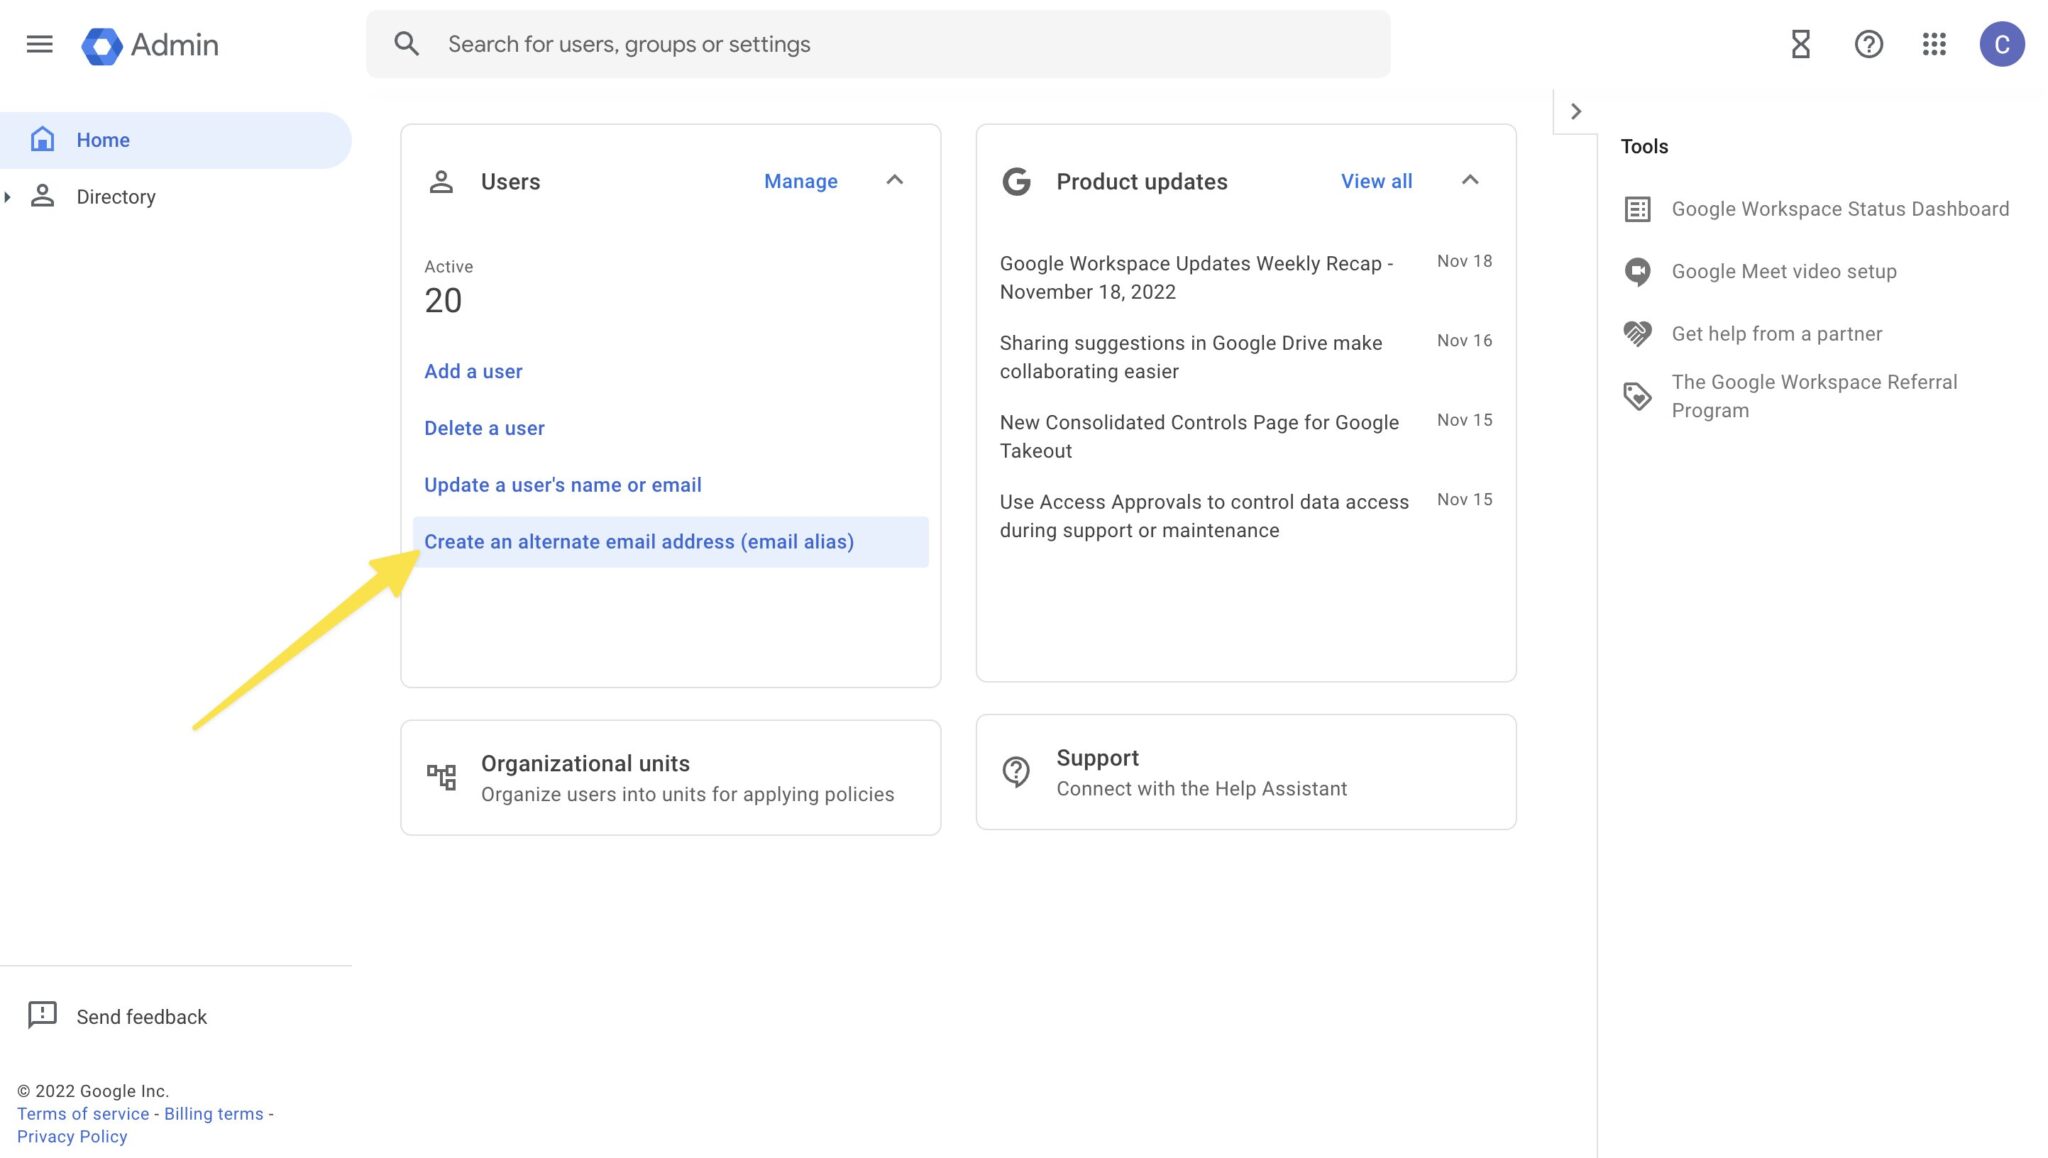Click the Users panel person icon
The height and width of the screenshot is (1158, 2048).
pyautogui.click(x=440, y=180)
